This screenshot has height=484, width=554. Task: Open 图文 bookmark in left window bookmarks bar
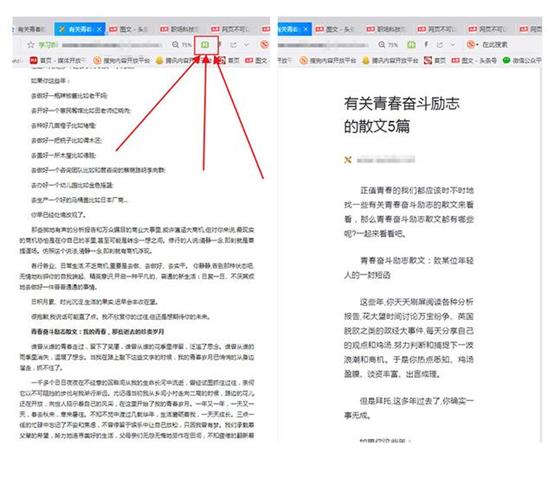256,60
